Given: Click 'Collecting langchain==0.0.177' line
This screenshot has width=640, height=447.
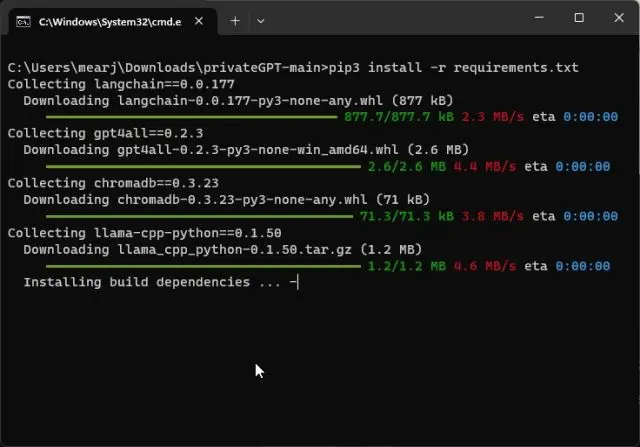Looking at the screenshot, I should [121, 85].
